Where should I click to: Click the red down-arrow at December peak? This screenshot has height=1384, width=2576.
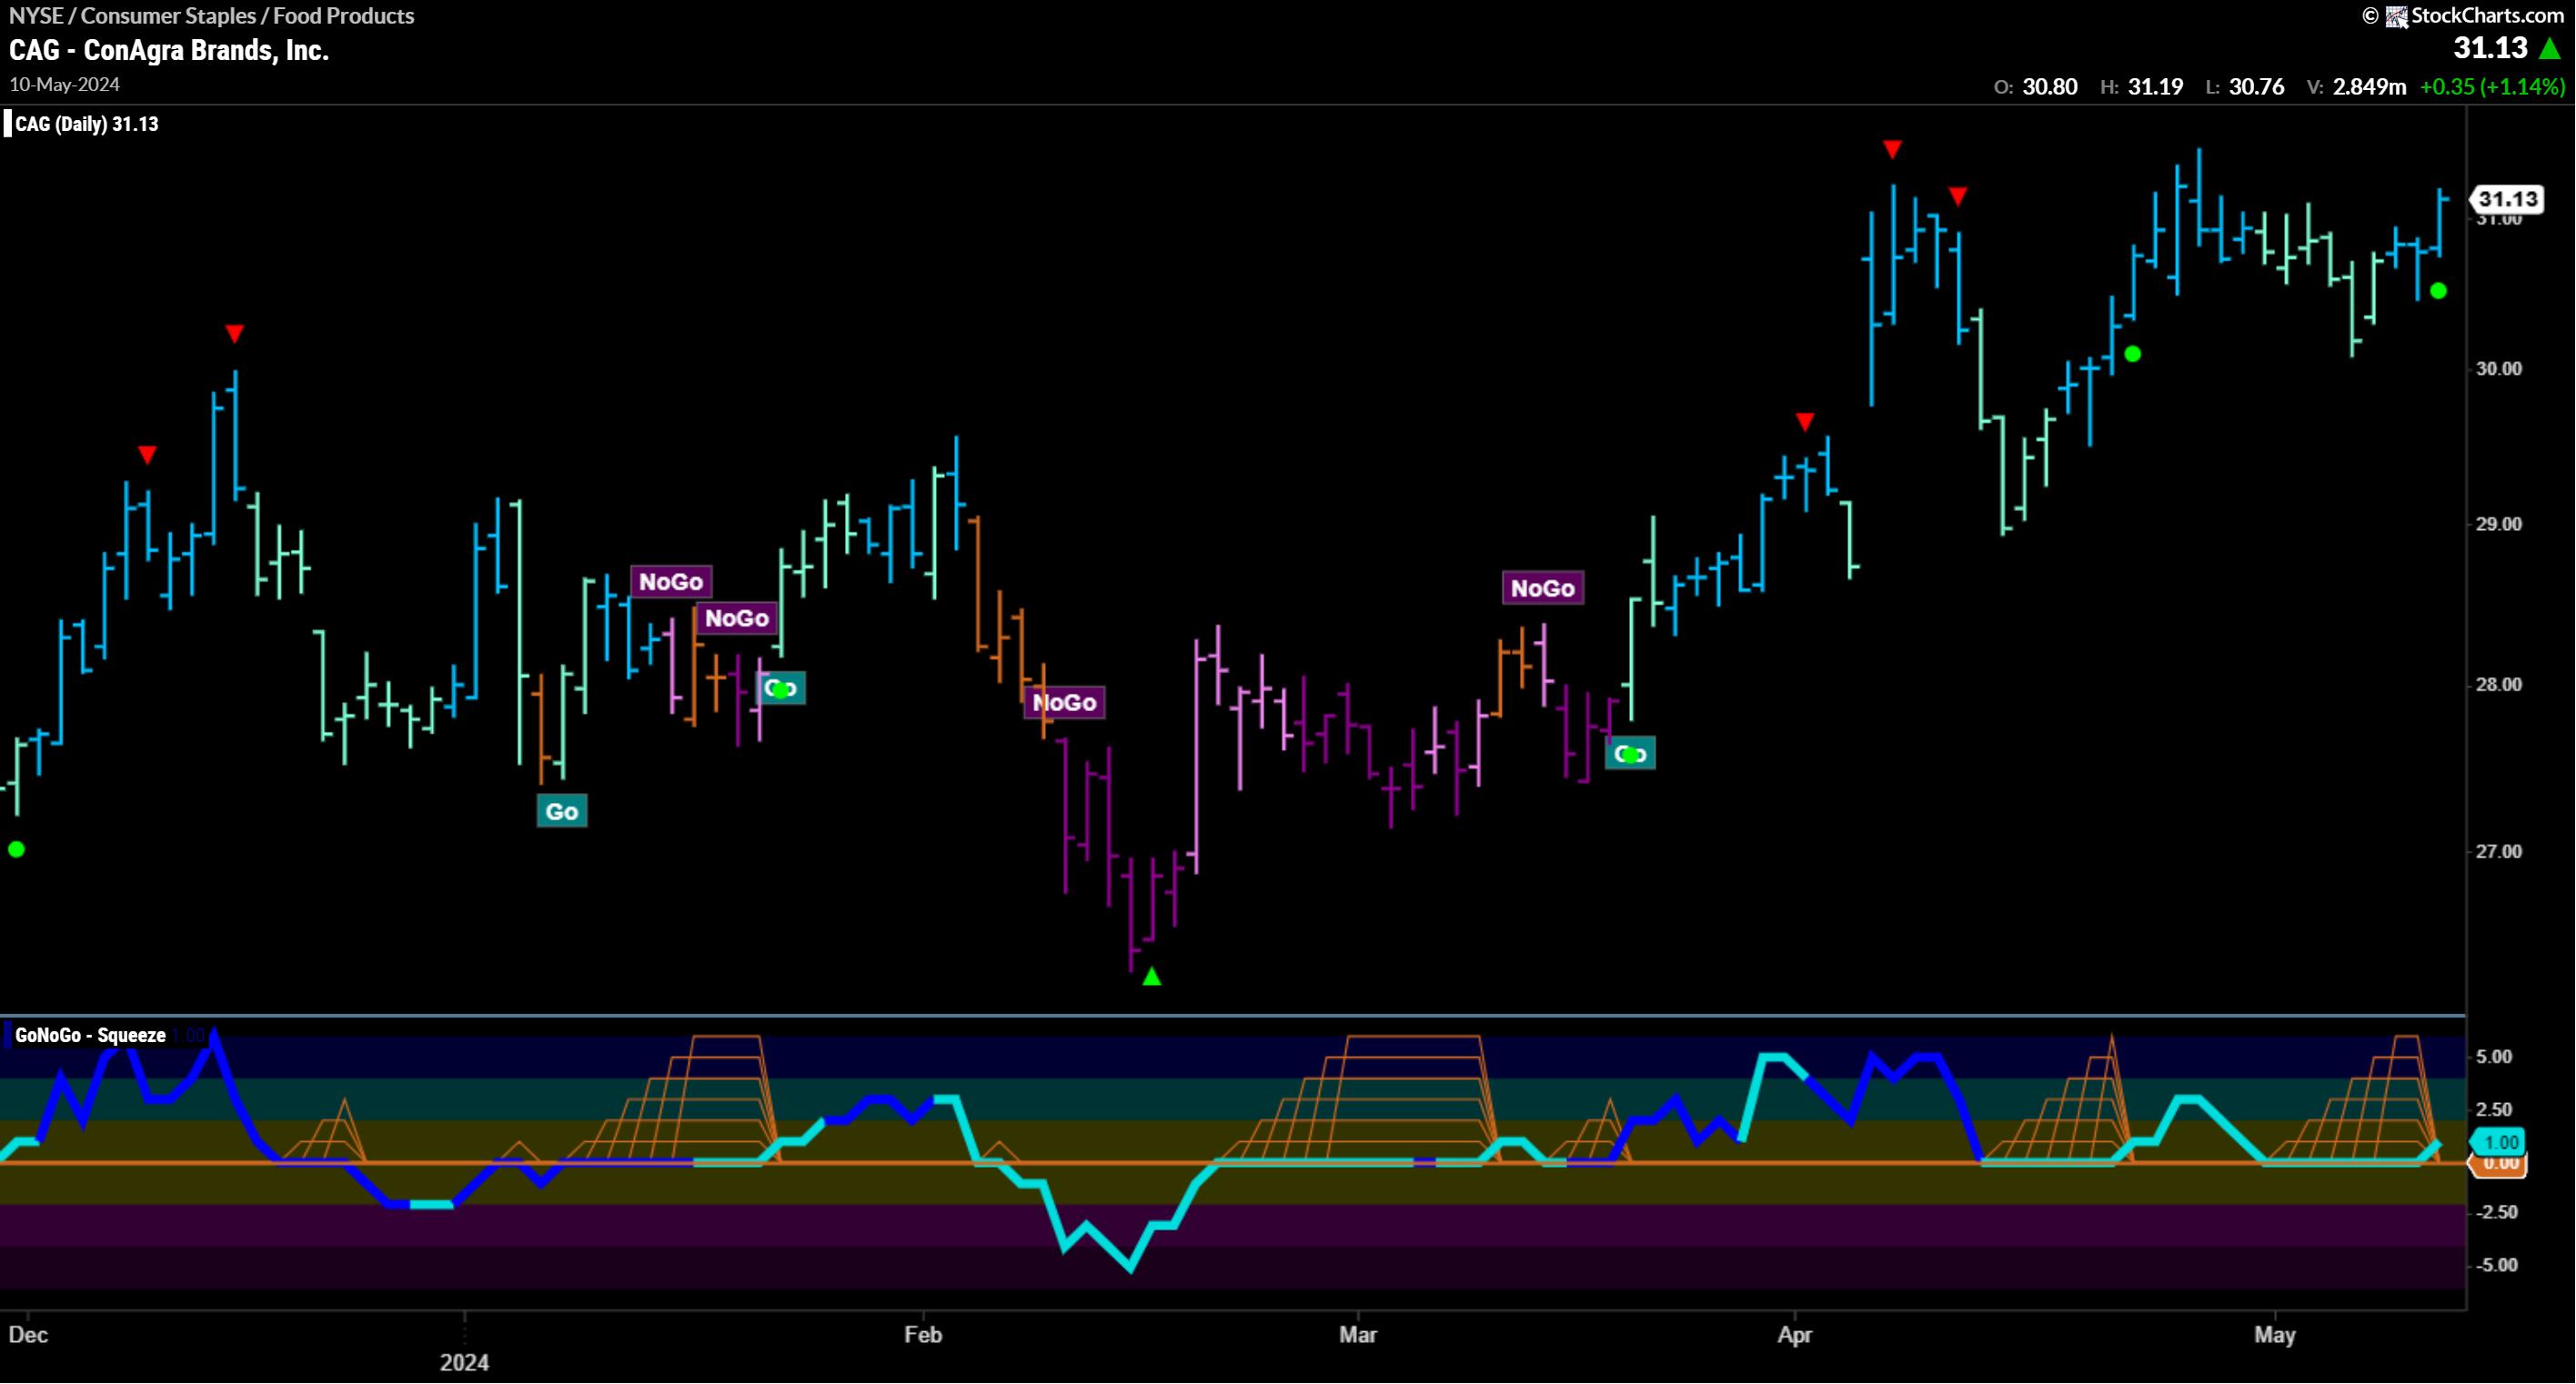click(x=234, y=333)
